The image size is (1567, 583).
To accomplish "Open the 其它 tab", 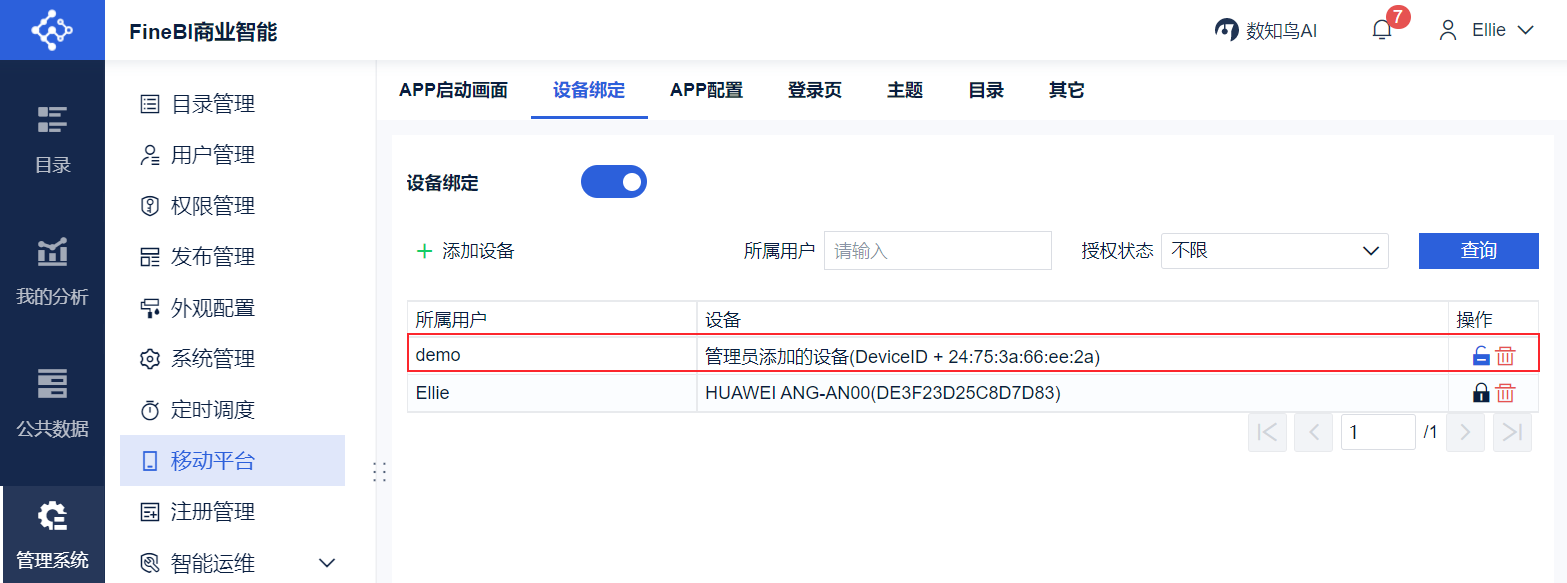I will coord(1066,90).
